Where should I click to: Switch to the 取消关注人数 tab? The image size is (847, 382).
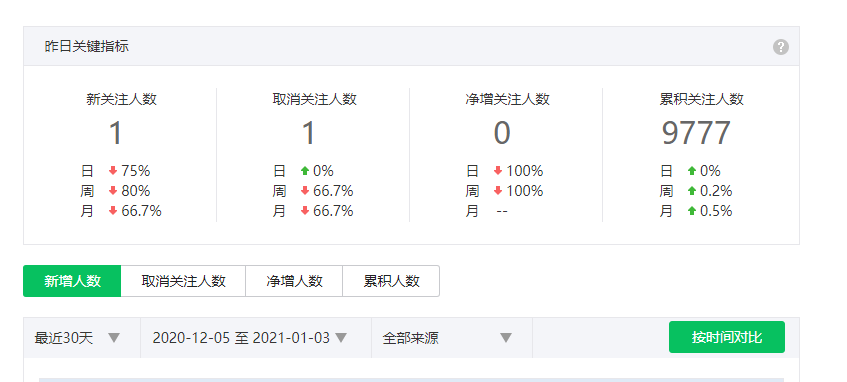click(x=183, y=281)
